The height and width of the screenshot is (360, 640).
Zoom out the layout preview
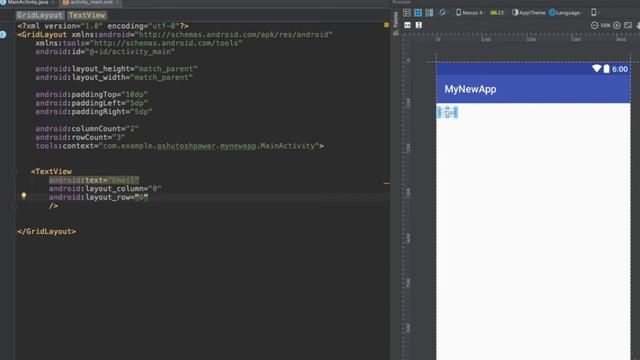[x=594, y=25]
